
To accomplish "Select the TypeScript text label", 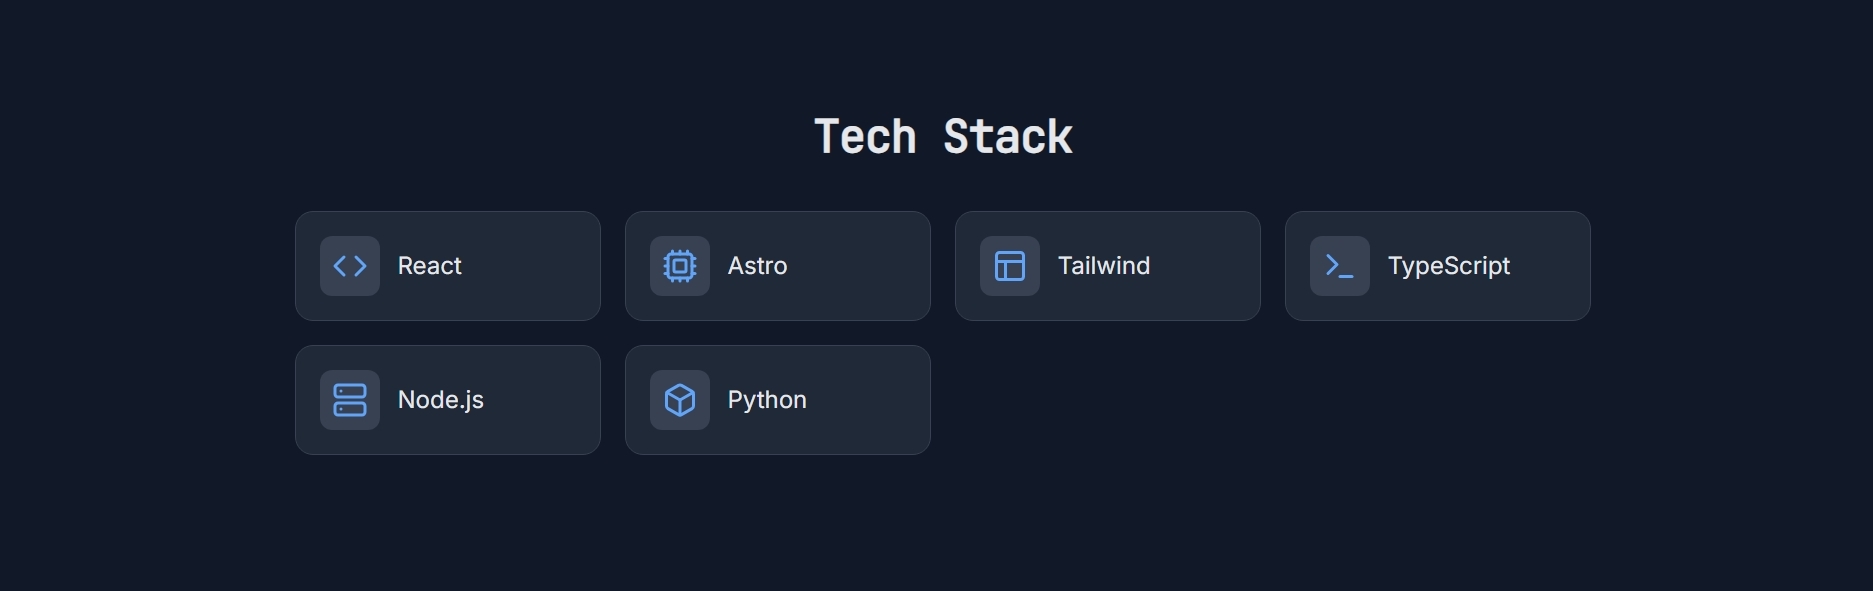I will (x=1448, y=266).
